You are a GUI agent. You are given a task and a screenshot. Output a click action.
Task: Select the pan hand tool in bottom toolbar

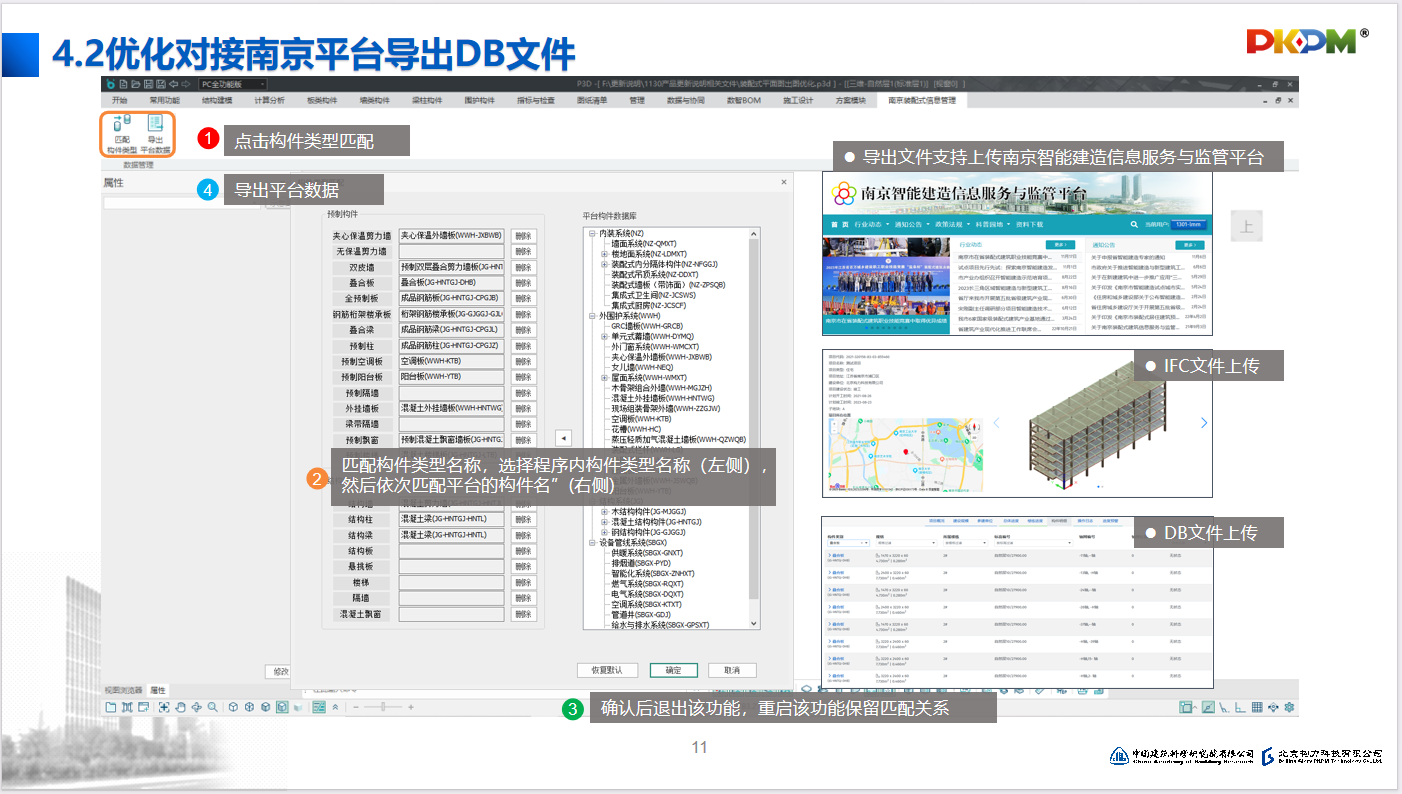click(x=180, y=707)
